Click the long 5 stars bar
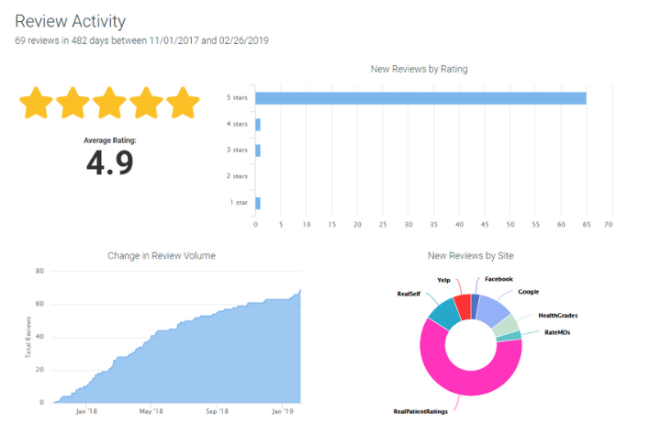Screen dimensions: 650x447 tap(420, 98)
